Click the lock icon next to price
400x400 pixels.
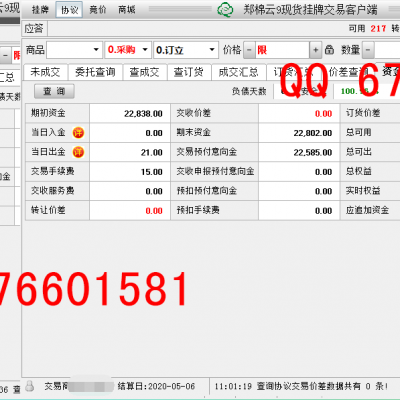[x=329, y=50]
